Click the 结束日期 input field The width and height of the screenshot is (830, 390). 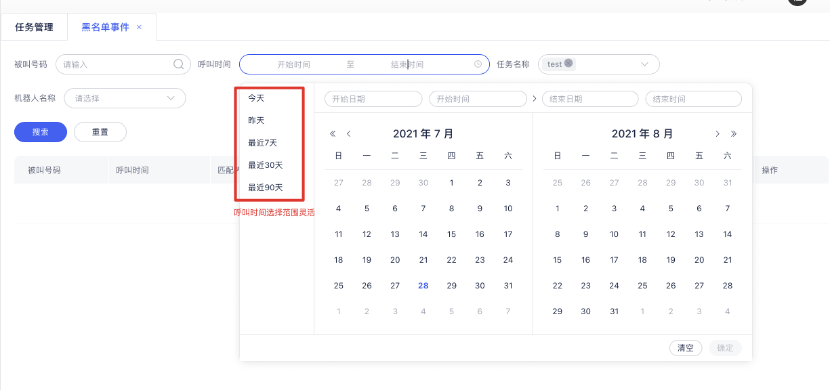[x=590, y=99]
